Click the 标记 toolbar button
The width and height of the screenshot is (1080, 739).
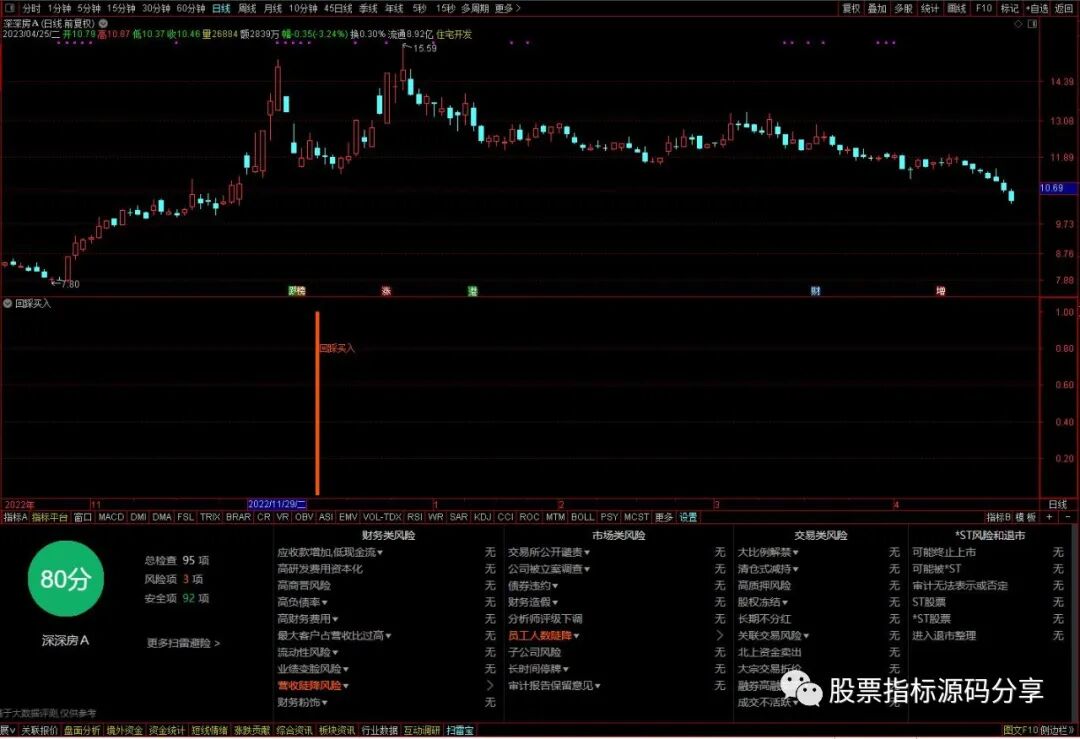click(x=1010, y=8)
